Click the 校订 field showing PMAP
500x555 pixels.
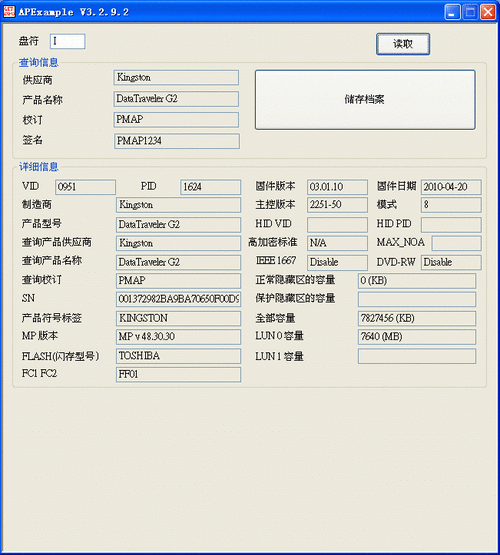pyautogui.click(x=176, y=120)
